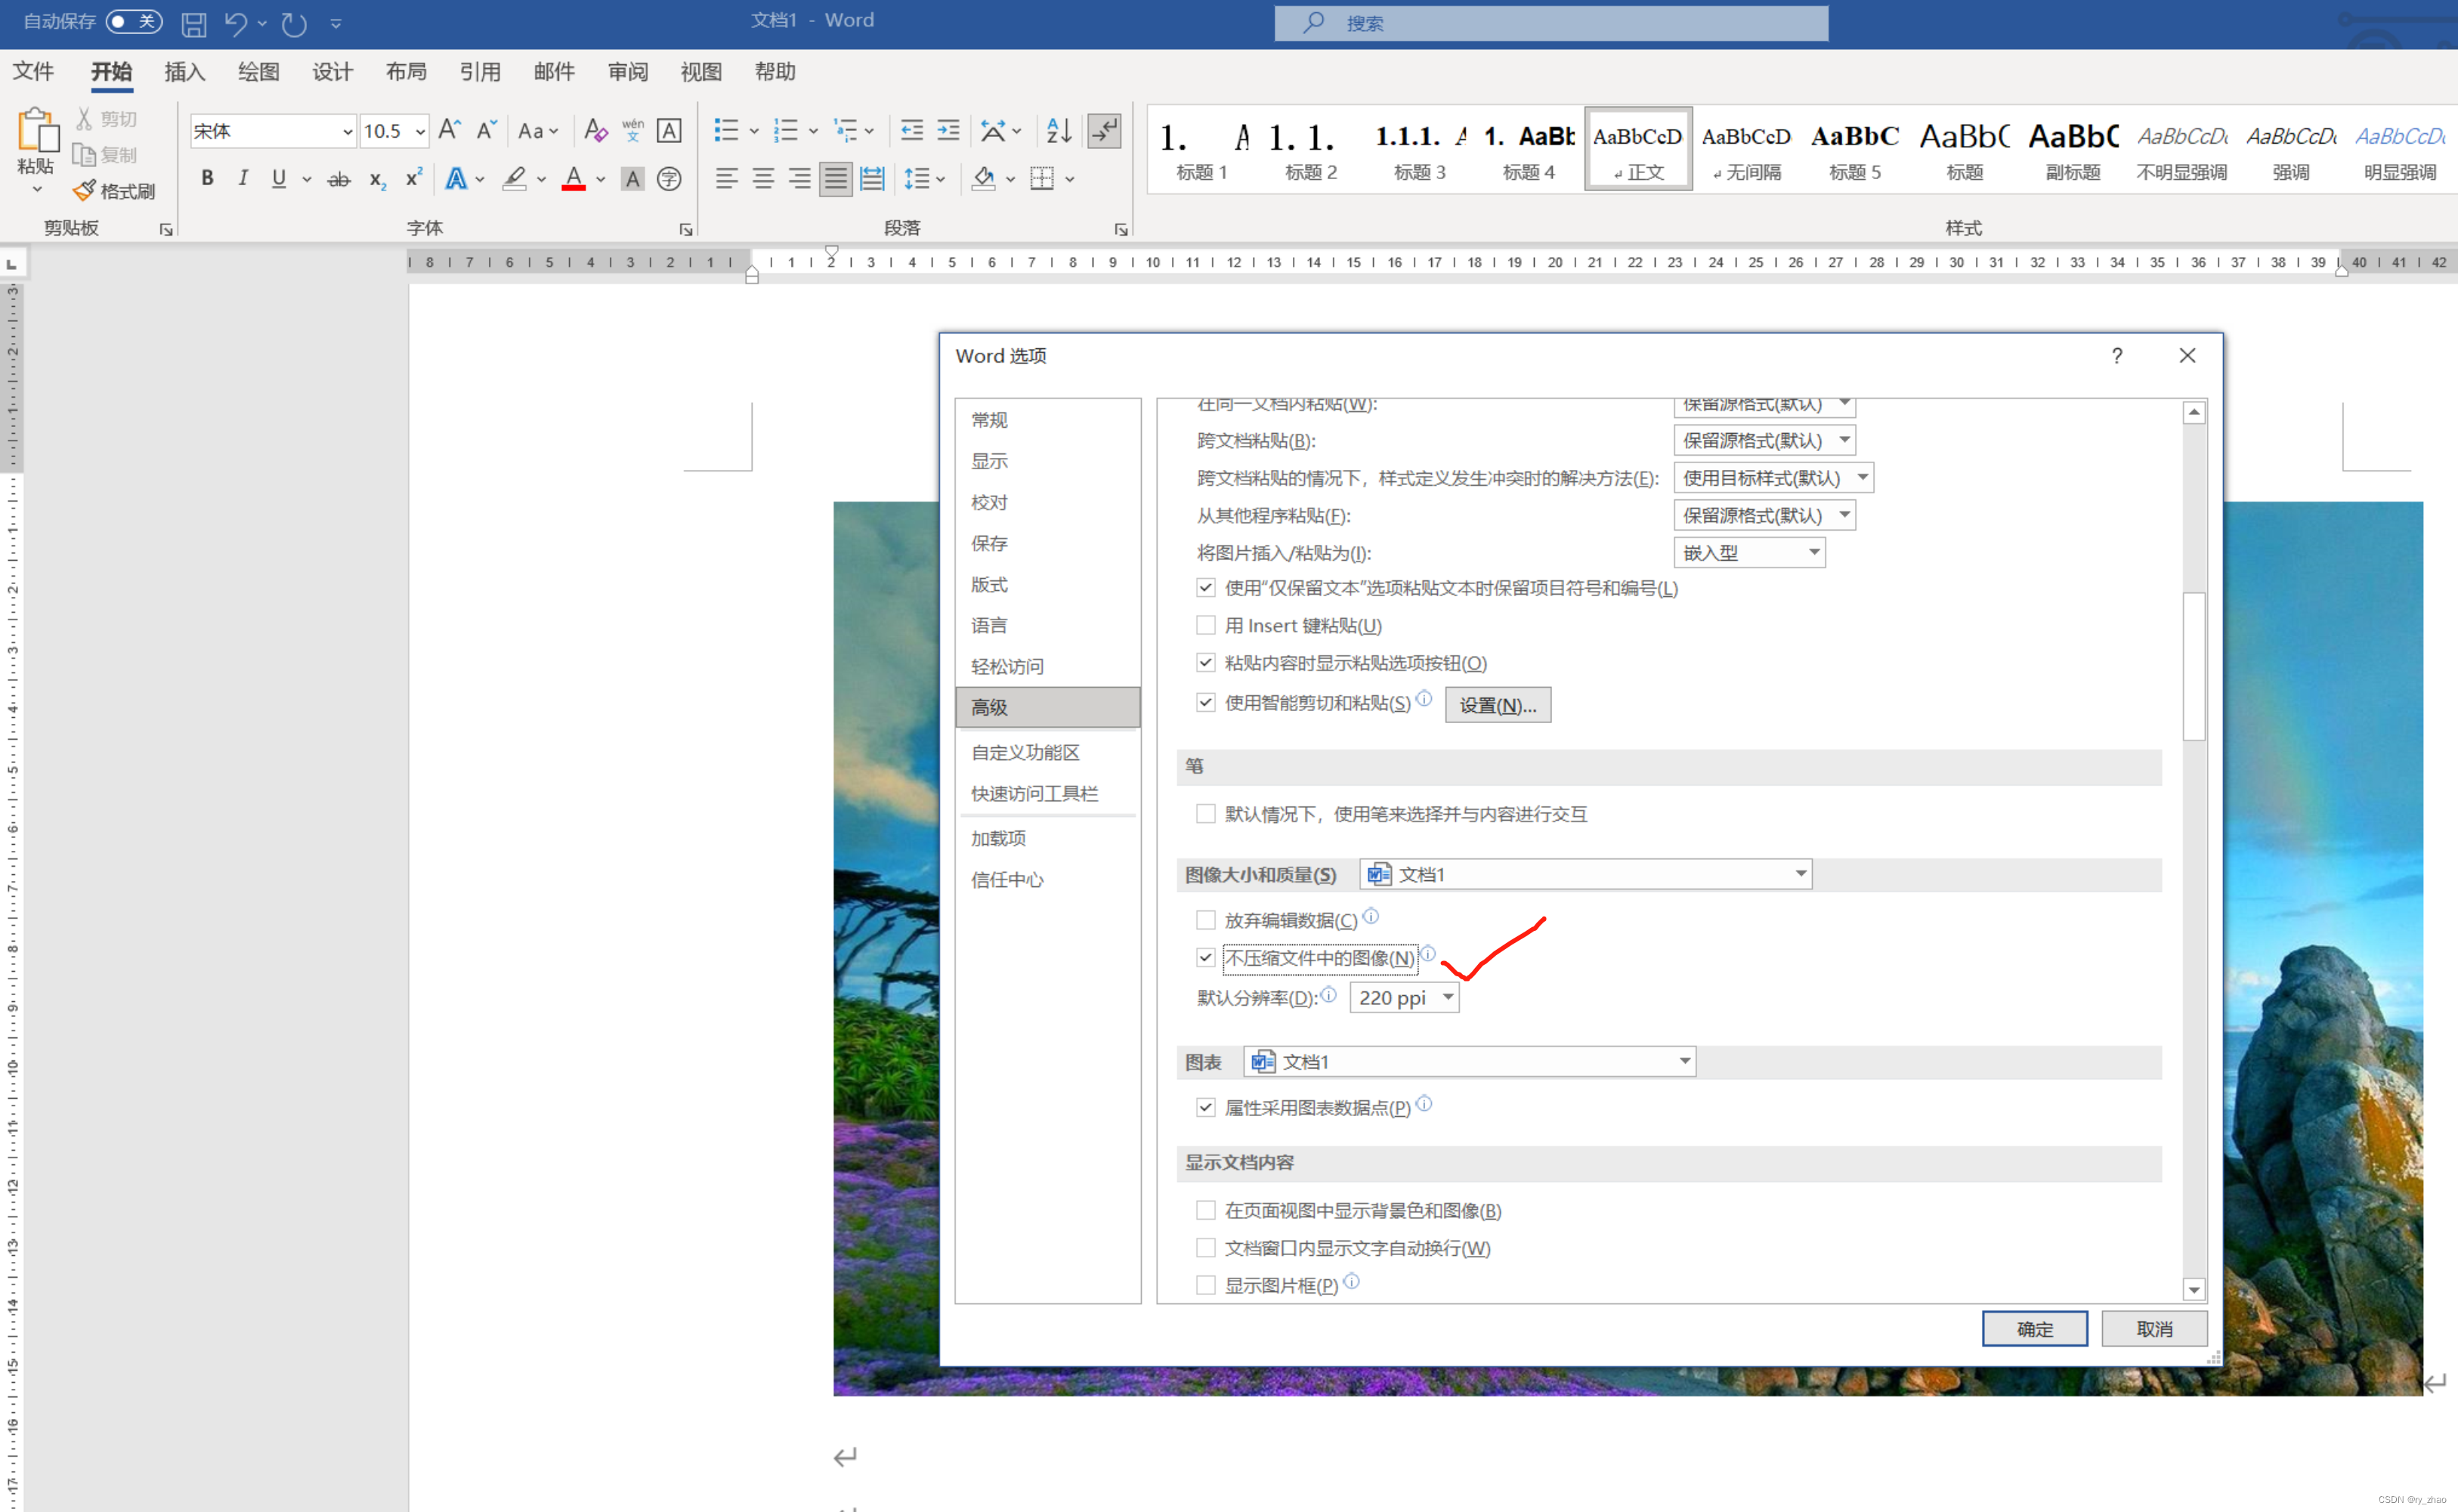Click 设置(N)... button
This screenshot has height=1512, width=2458.
(1498, 703)
